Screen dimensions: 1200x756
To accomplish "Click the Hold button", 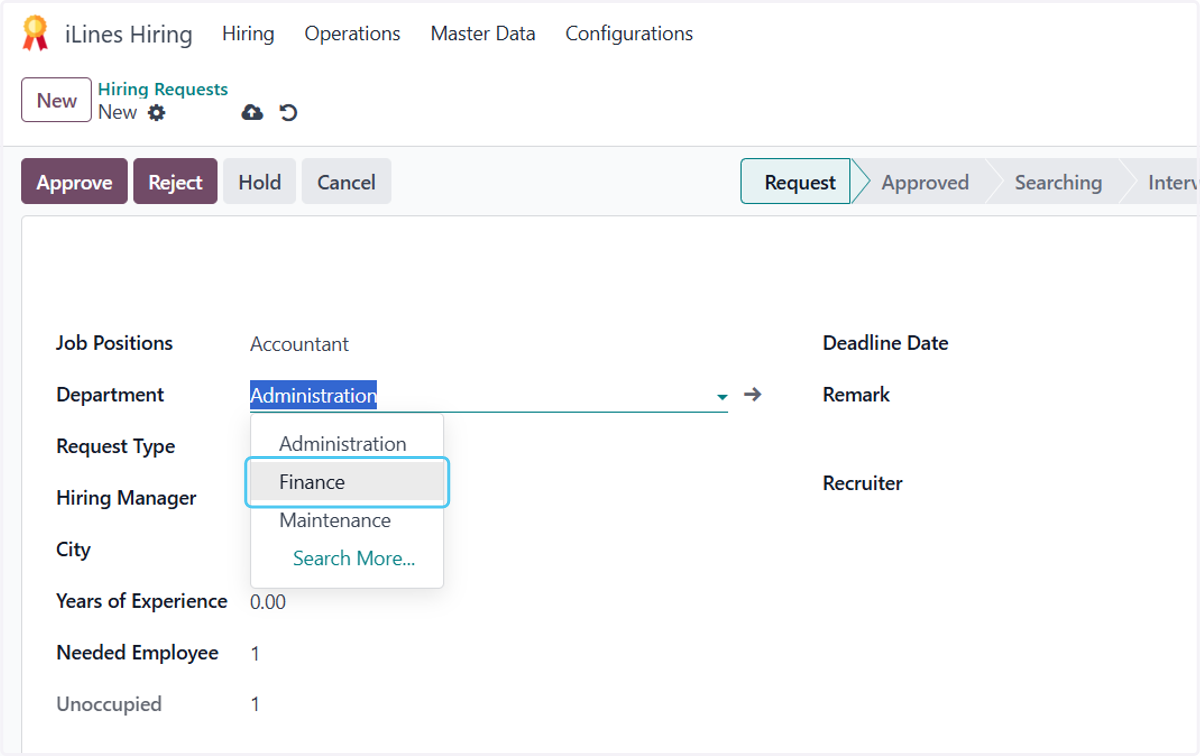I will click(259, 182).
